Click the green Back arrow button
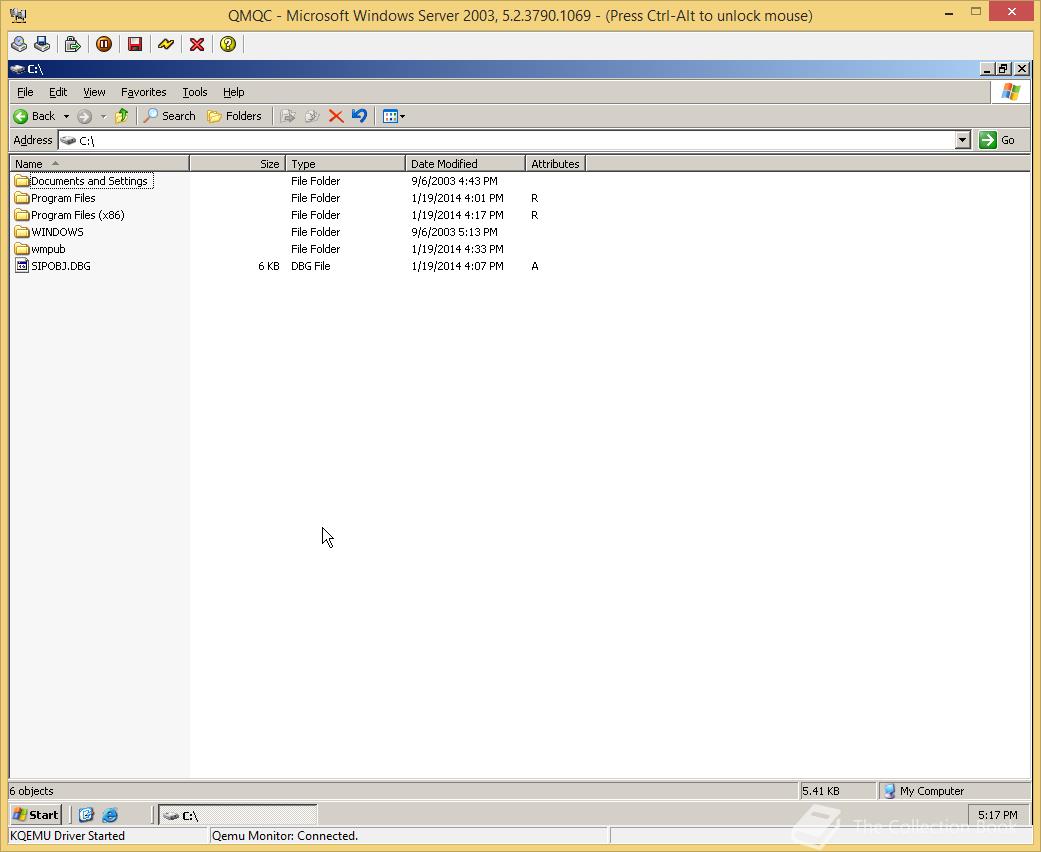Viewport: 1041px width, 852px height. click(x=35, y=116)
